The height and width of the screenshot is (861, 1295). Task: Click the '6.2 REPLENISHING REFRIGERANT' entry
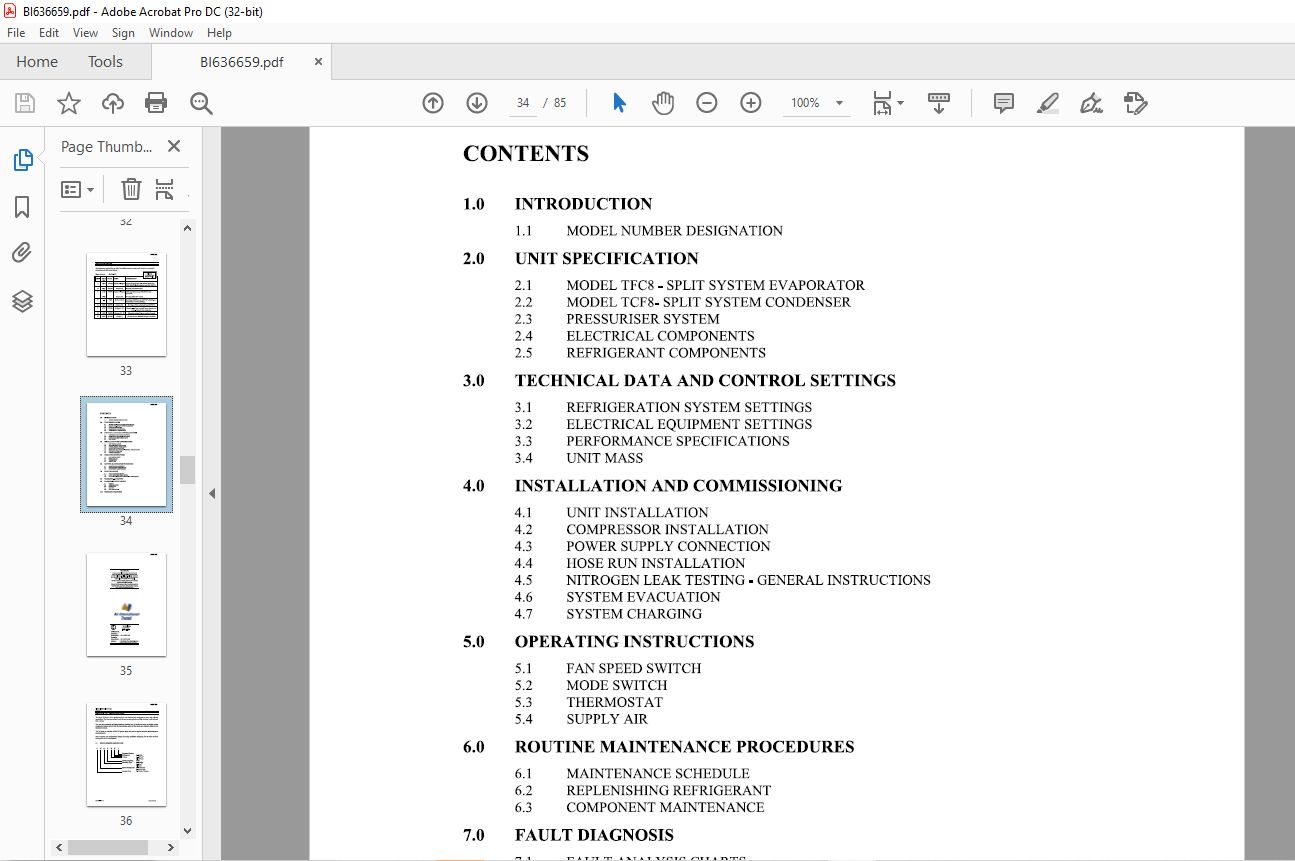(643, 790)
